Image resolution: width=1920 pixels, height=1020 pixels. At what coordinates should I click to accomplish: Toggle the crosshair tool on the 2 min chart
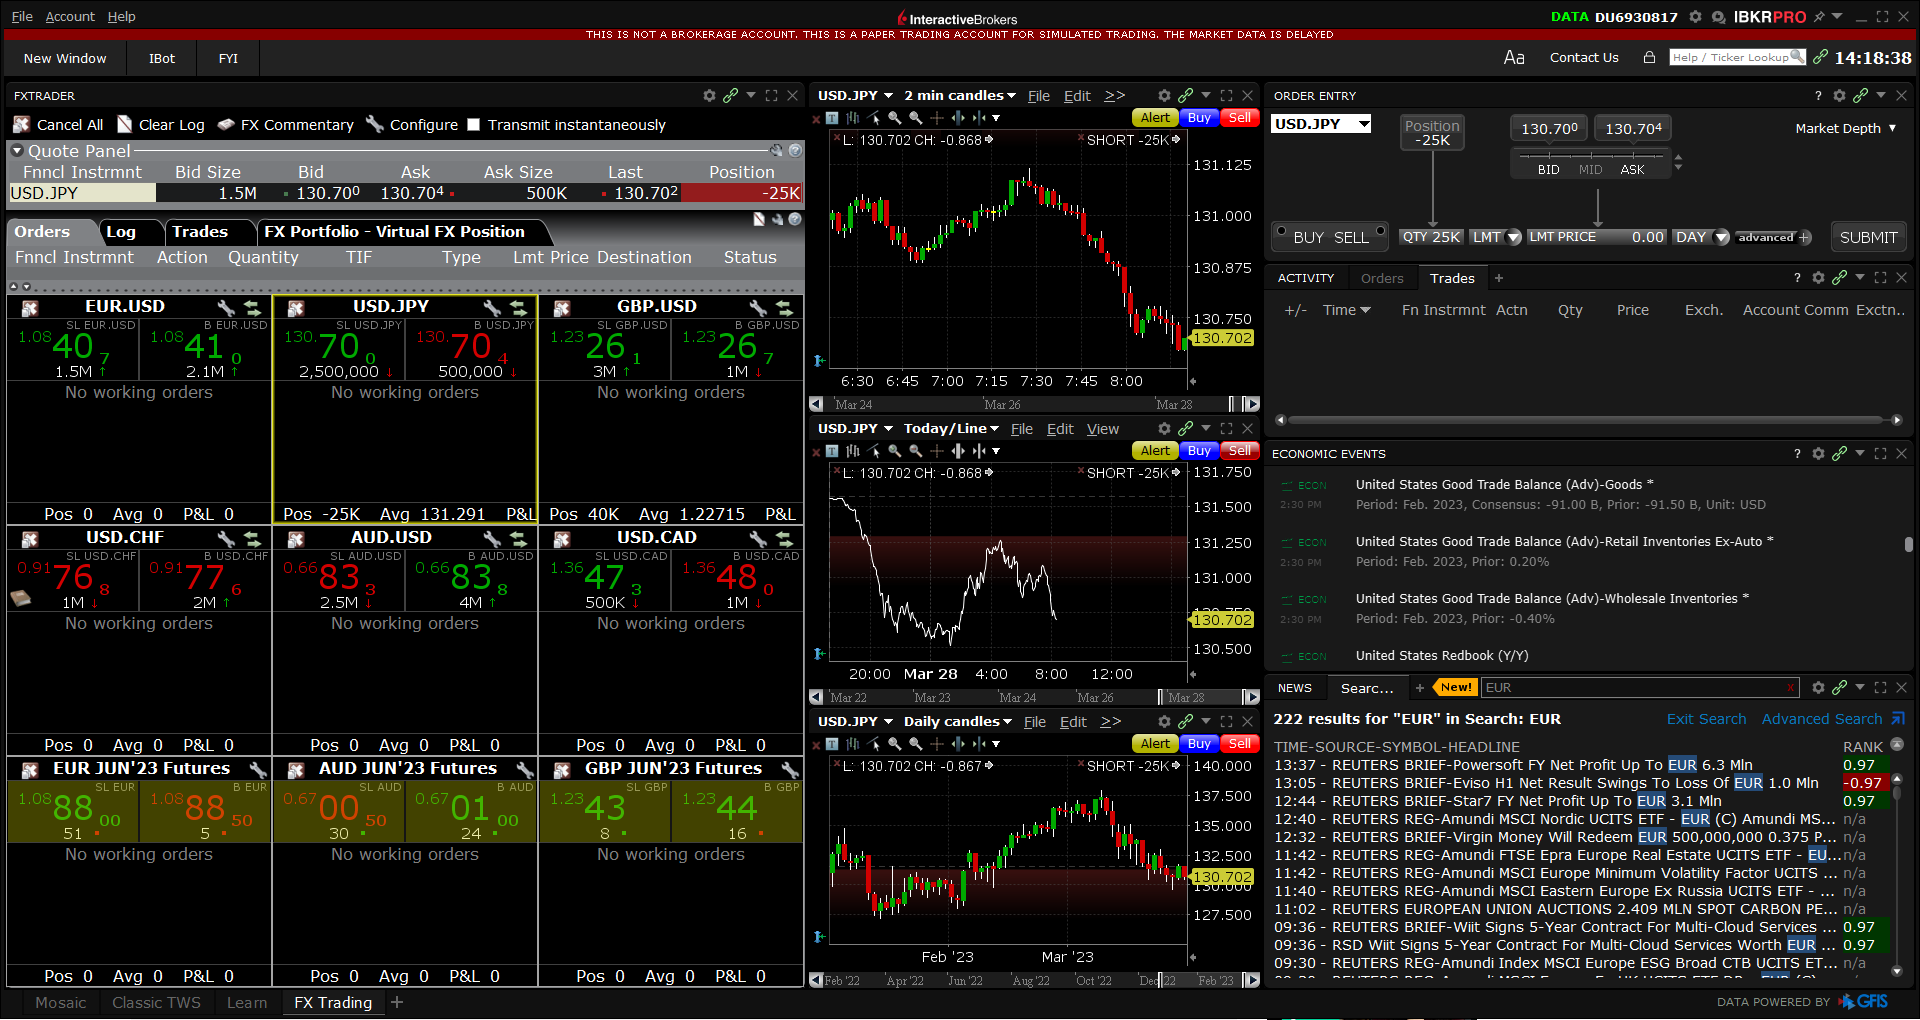tap(936, 118)
